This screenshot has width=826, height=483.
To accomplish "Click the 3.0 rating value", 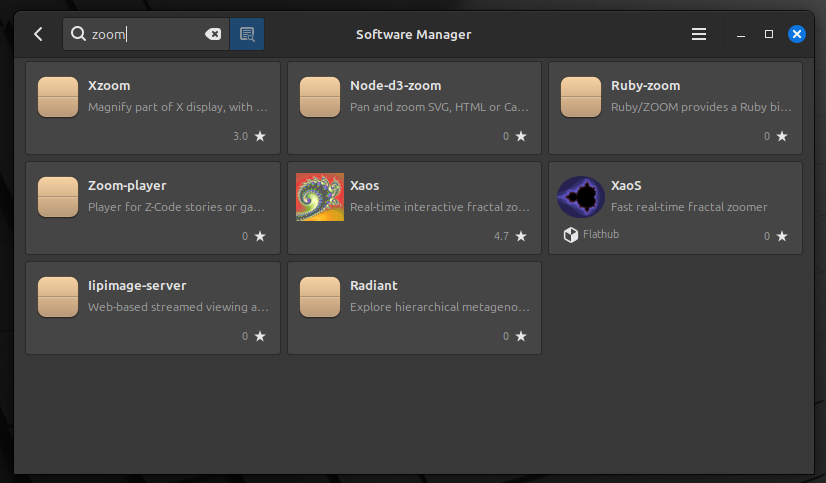I will (x=240, y=136).
